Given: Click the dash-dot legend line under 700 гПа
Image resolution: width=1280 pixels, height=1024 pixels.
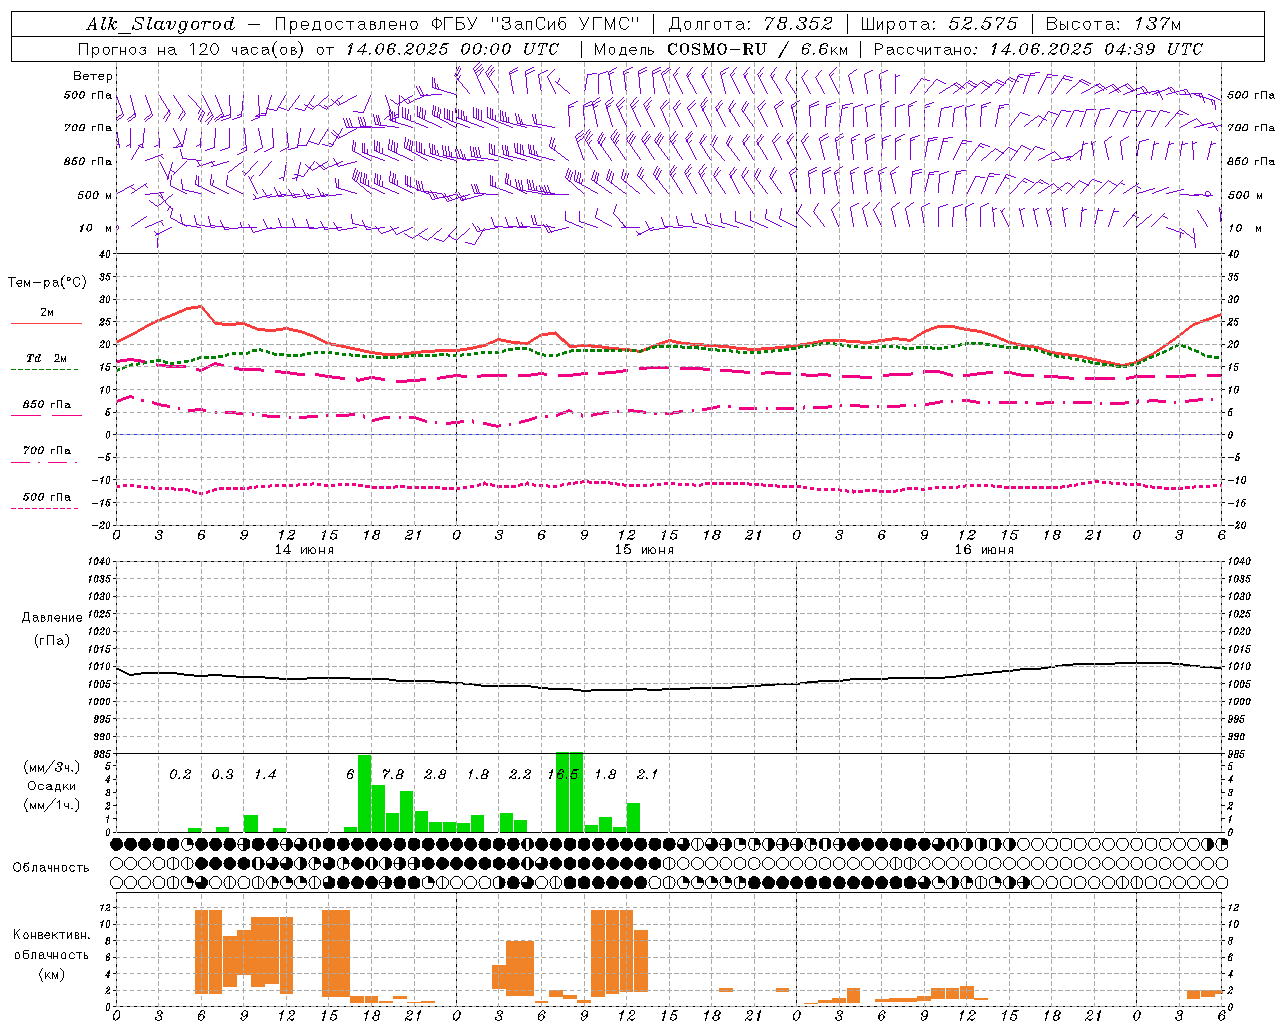Looking at the screenshot, I should (45, 462).
